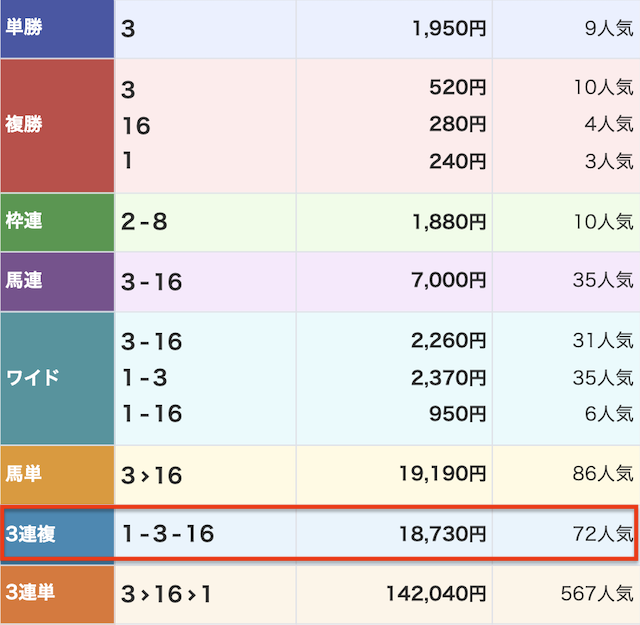
Task: Click the 567人気 popularity value
Action: pos(597,594)
